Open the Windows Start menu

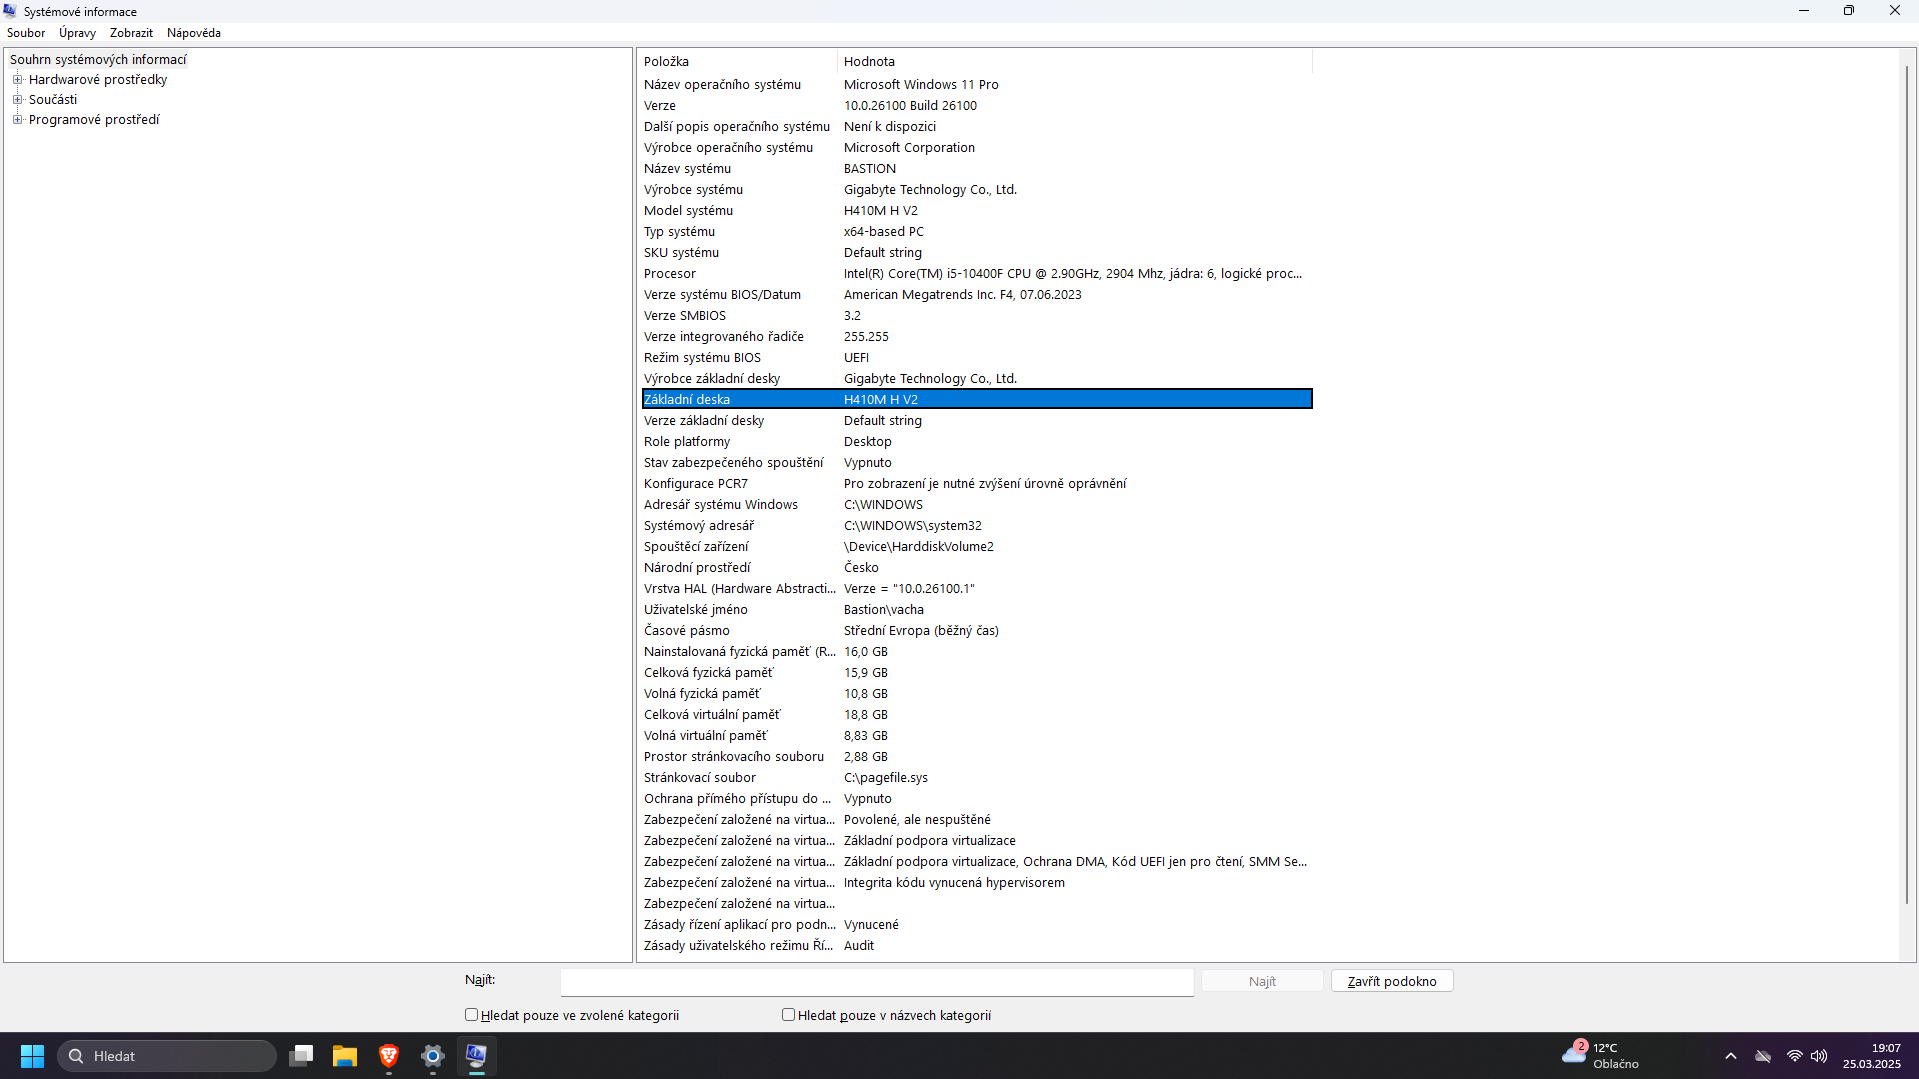(32, 1056)
